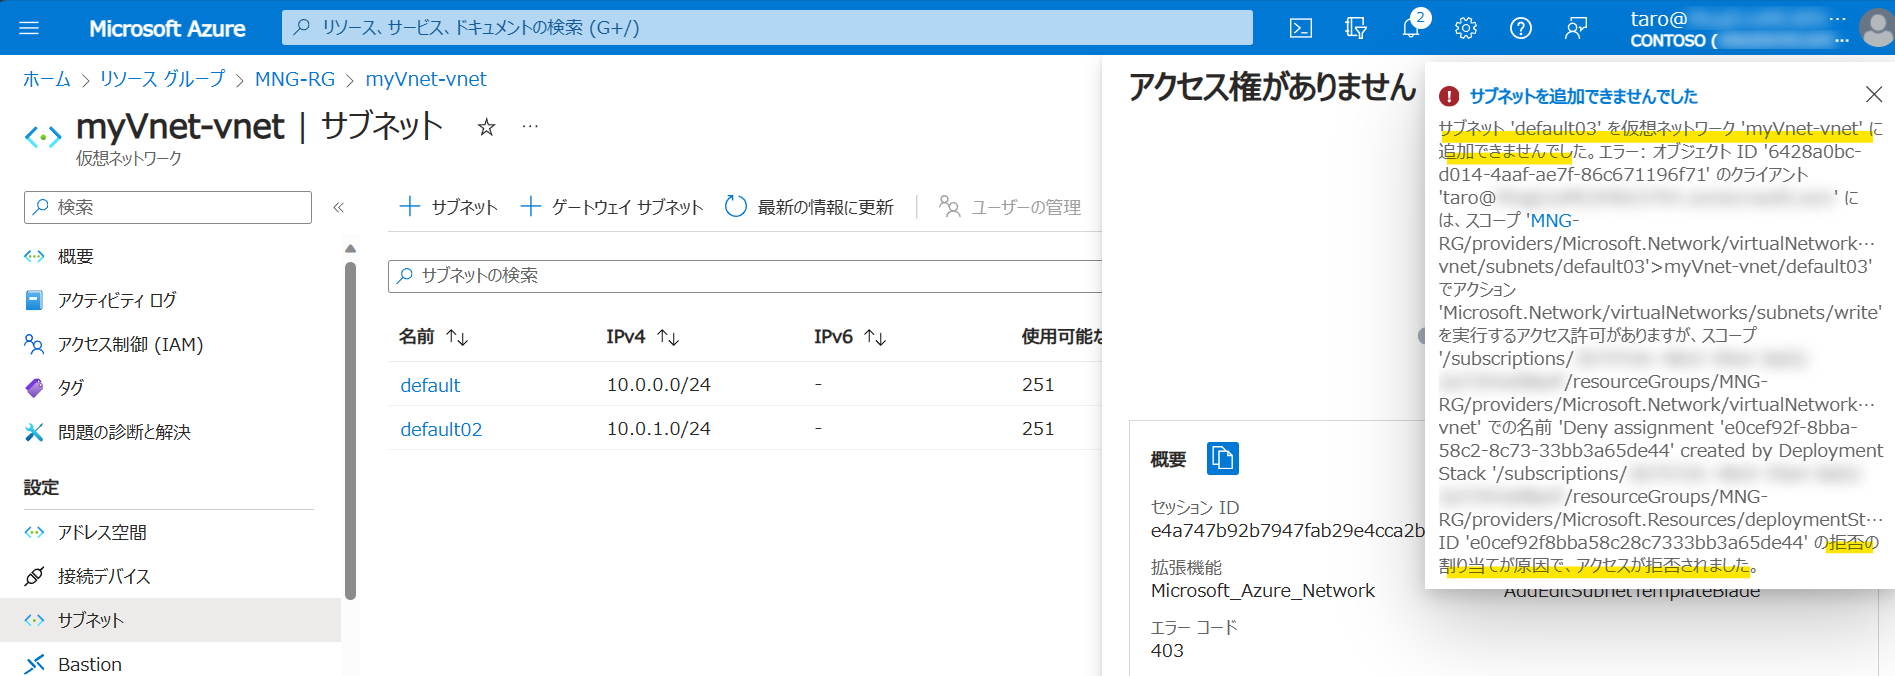Sort by IPv6 column
1895x676 pixels.
[850, 337]
